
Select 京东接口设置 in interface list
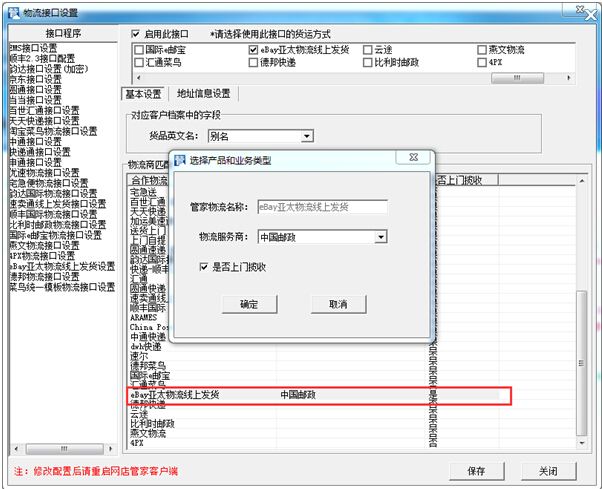coord(36,79)
